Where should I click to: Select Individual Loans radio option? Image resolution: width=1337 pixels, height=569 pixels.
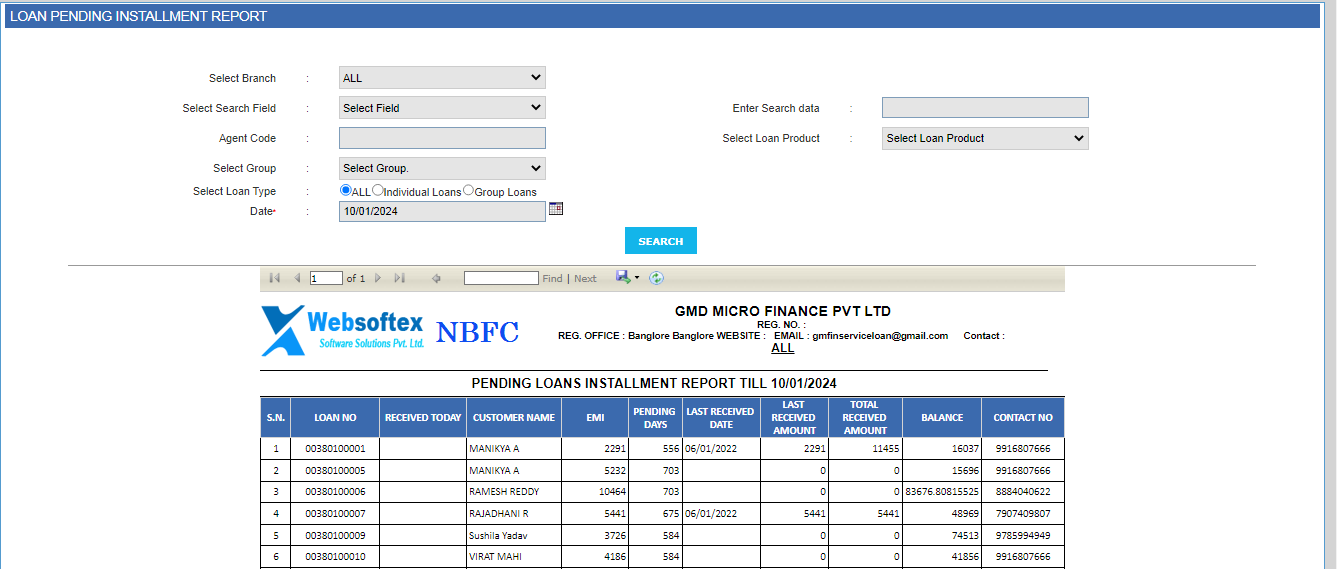point(377,190)
